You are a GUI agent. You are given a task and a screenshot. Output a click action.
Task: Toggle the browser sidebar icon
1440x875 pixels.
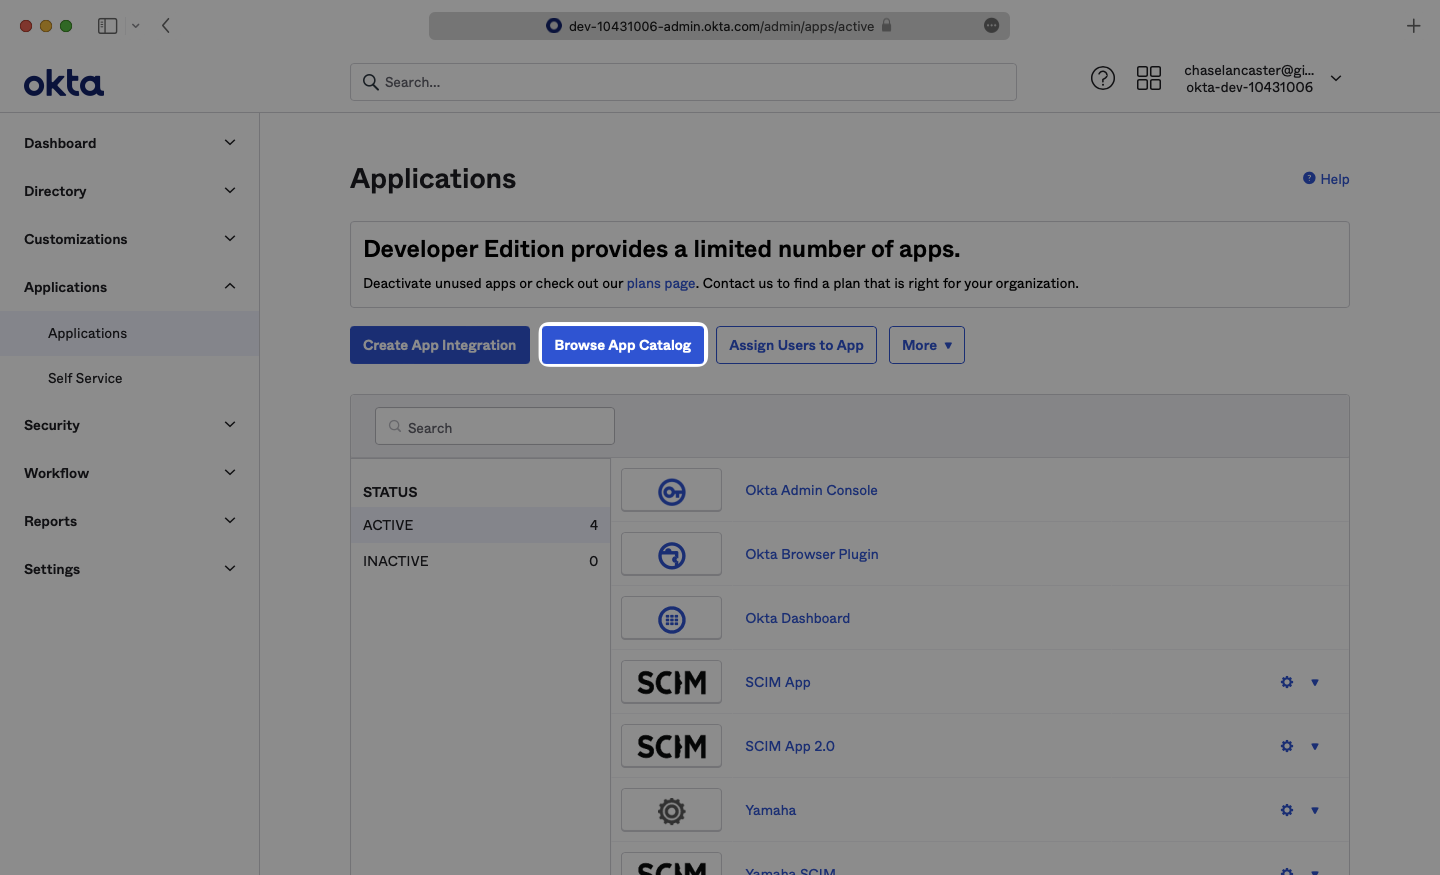point(107,25)
